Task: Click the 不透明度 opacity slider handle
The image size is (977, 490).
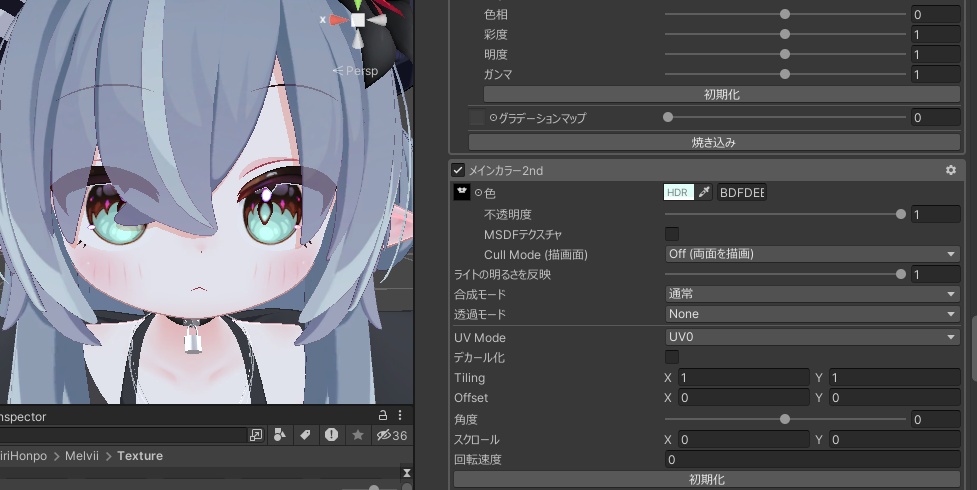Action: tap(900, 214)
